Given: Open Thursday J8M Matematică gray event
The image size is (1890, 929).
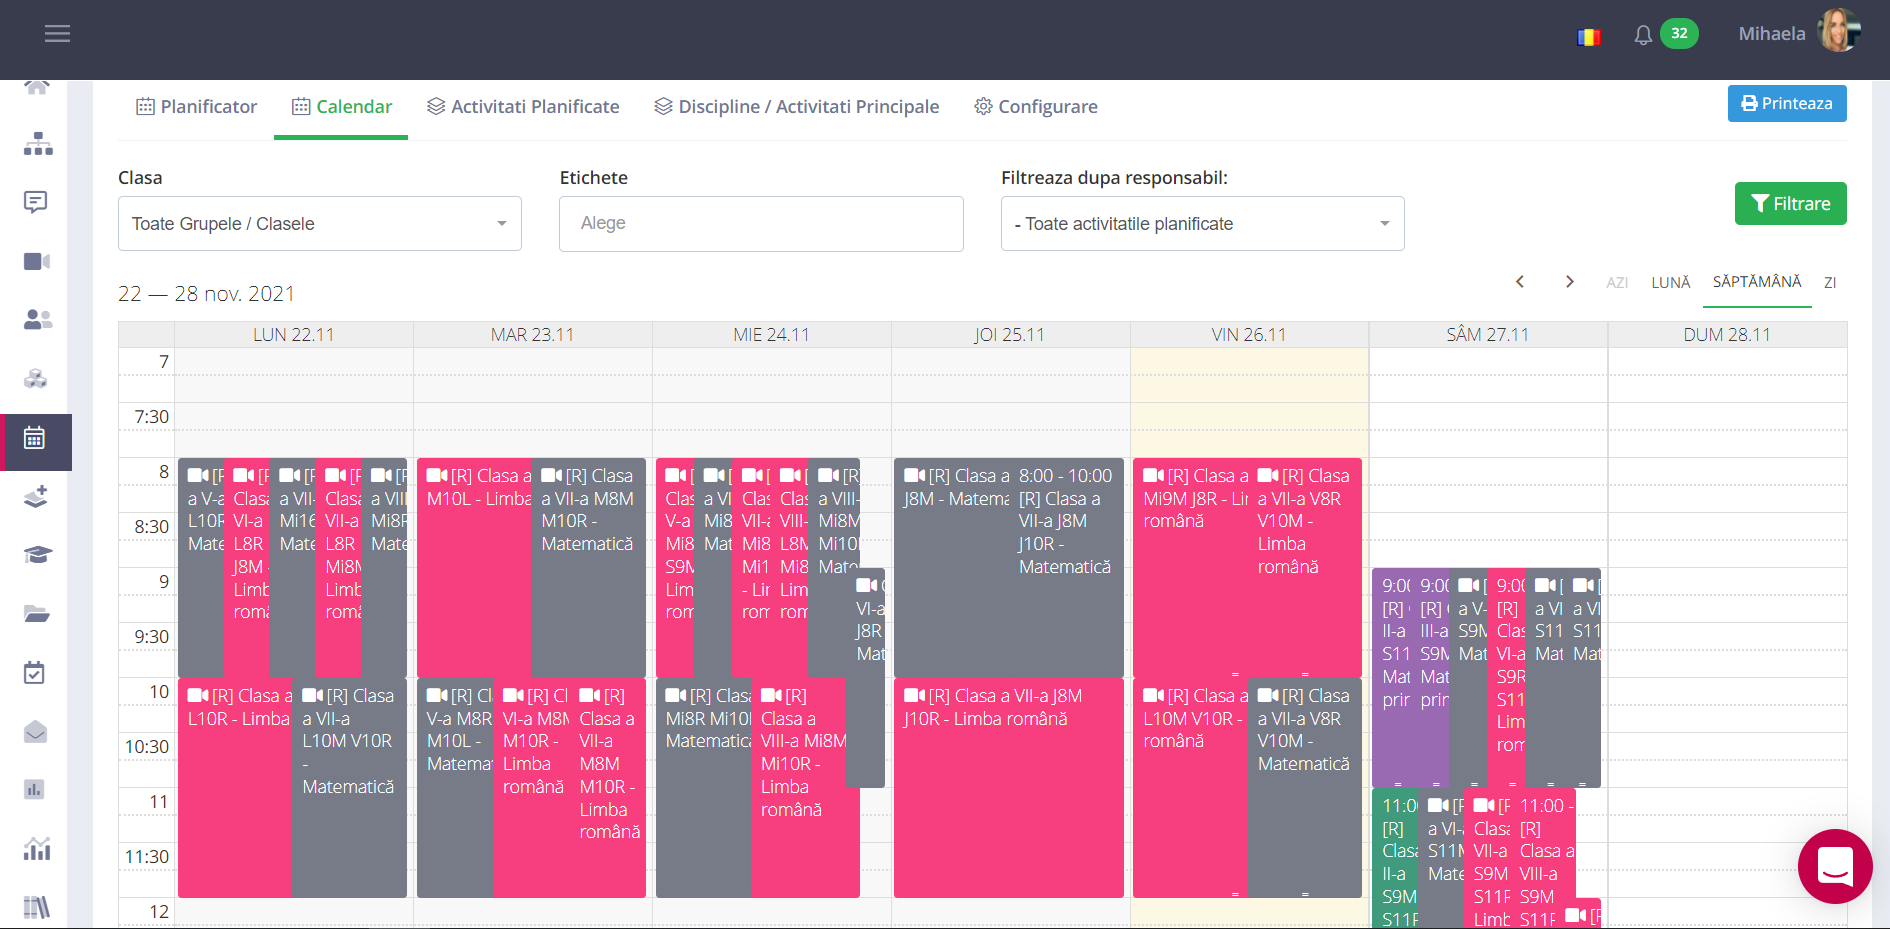Looking at the screenshot, I should point(951,568).
